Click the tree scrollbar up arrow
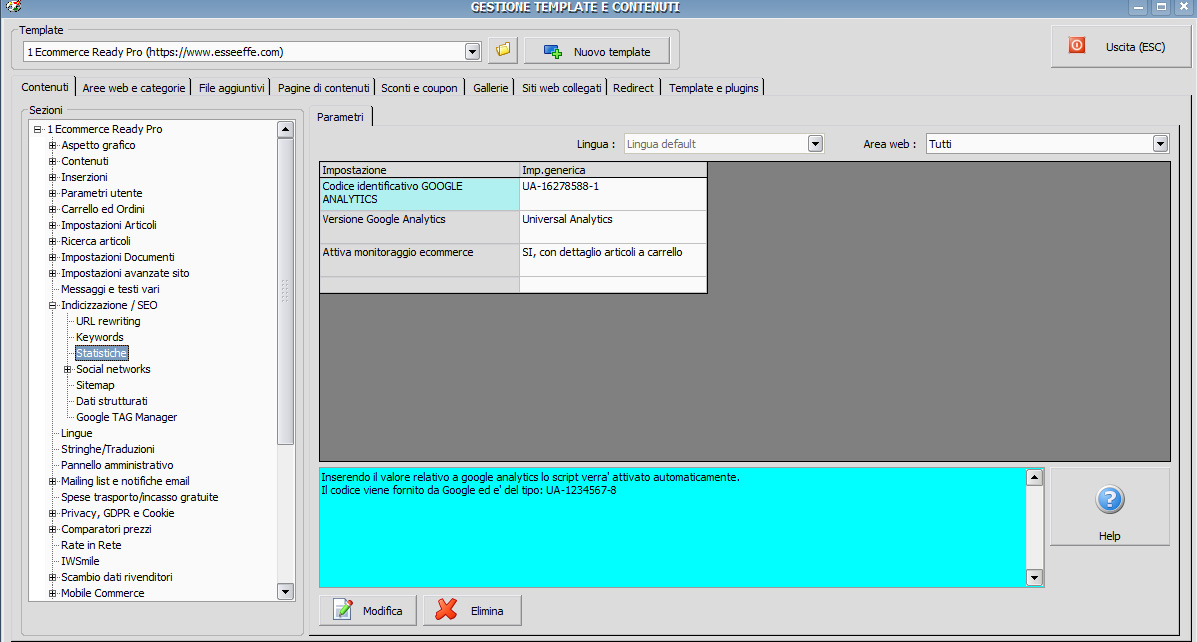1197x642 pixels. [286, 129]
